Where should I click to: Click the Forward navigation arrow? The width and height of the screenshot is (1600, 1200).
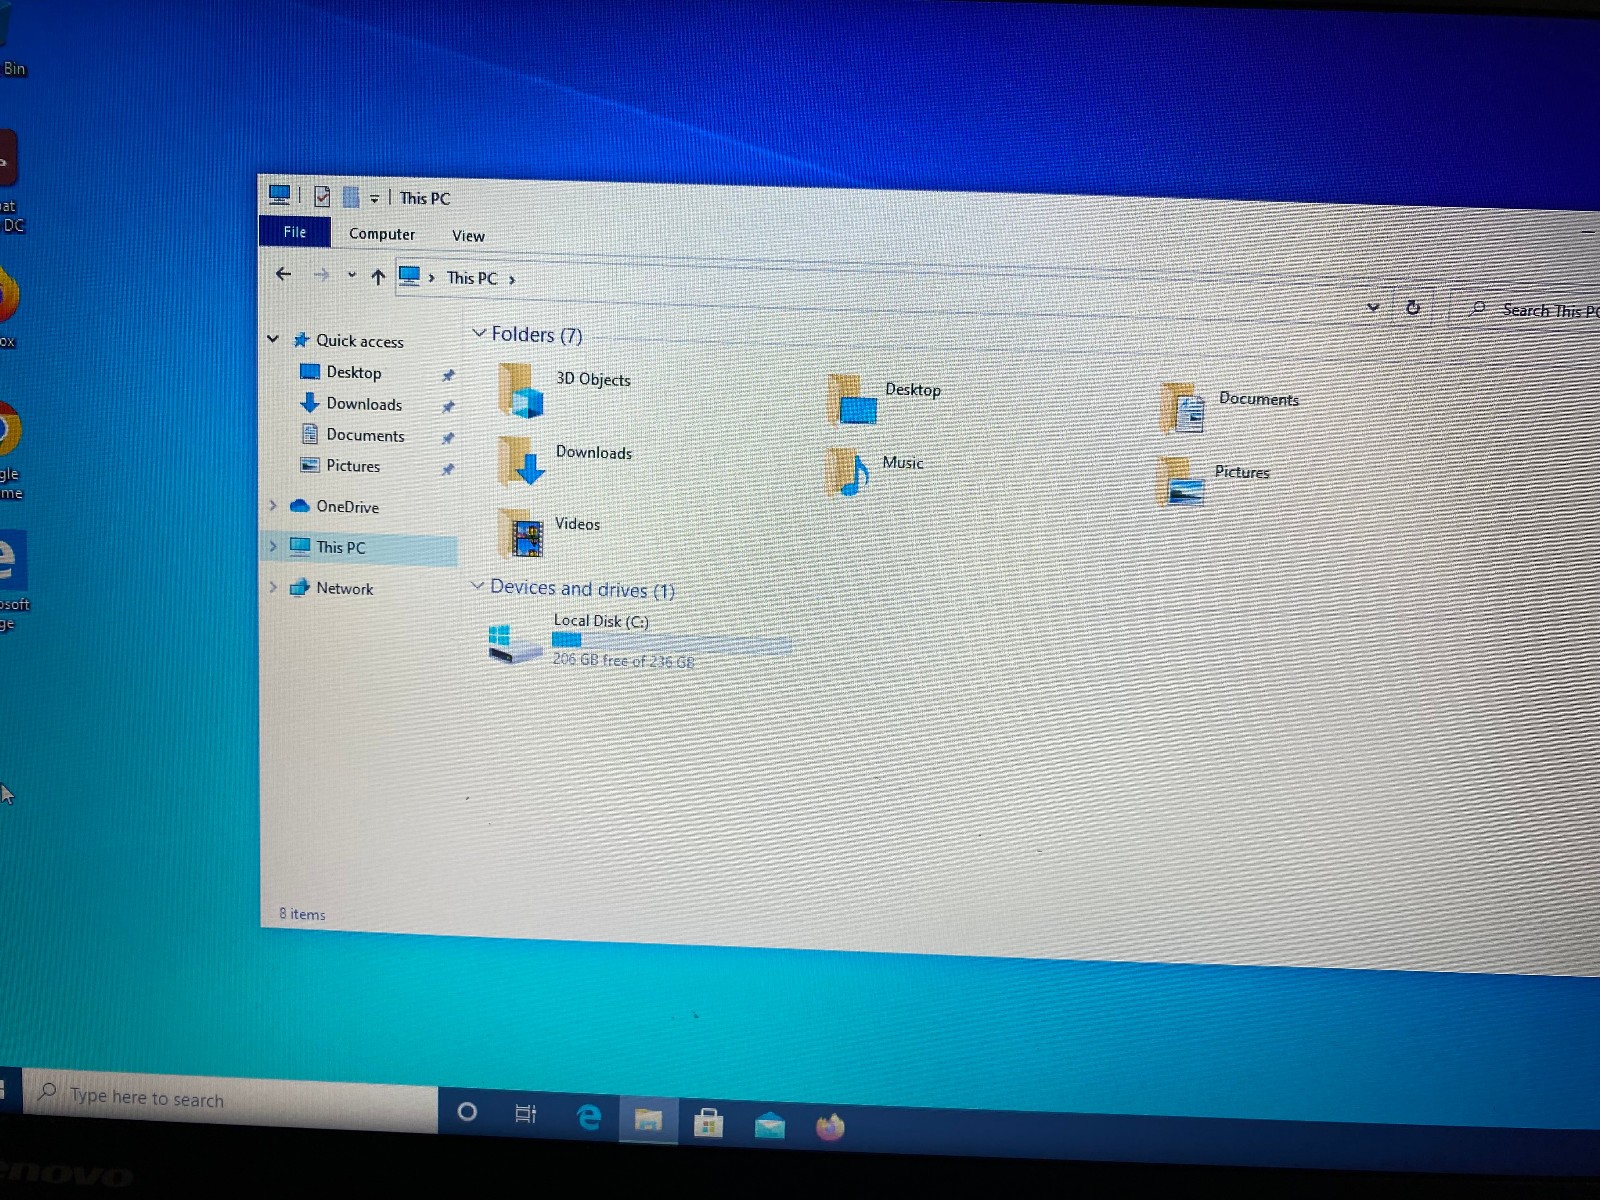click(x=321, y=275)
